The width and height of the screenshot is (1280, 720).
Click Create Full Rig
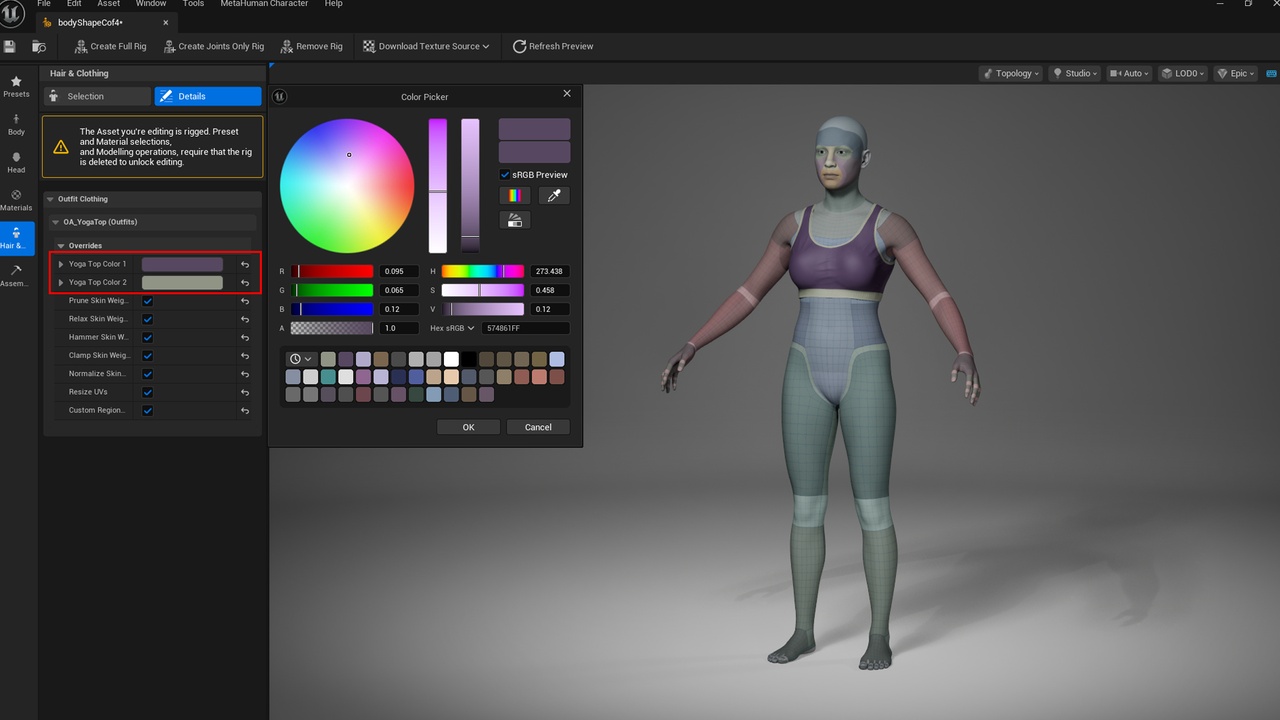(110, 46)
